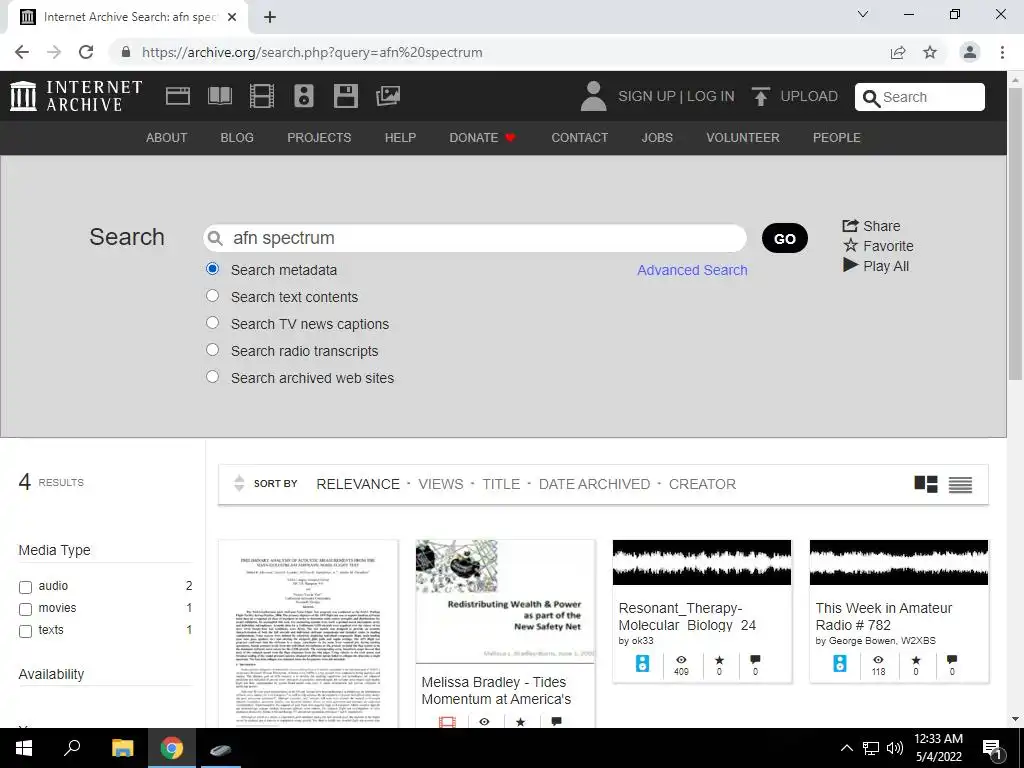Image resolution: width=1024 pixels, height=768 pixels.
Task: Check the audio media type filter
Action: coord(25,587)
